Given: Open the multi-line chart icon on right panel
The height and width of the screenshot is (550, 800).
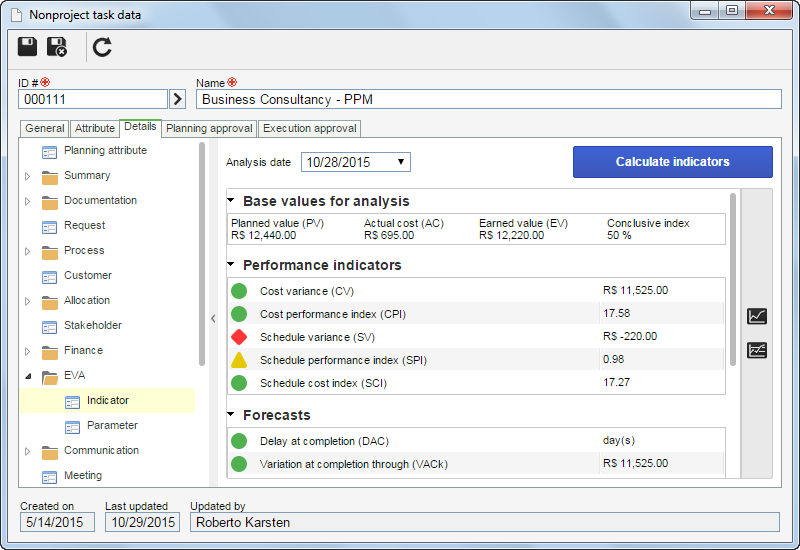Looking at the screenshot, I should click(757, 350).
